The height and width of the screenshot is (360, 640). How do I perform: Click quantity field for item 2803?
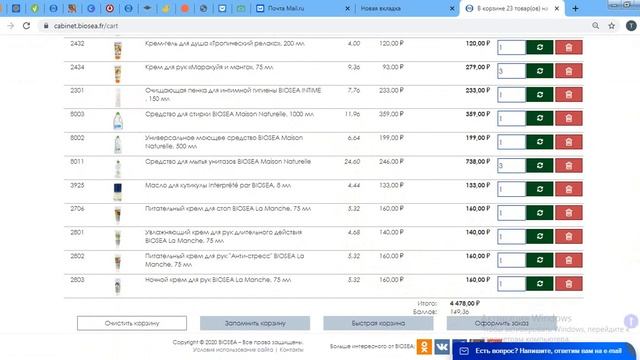511,284
